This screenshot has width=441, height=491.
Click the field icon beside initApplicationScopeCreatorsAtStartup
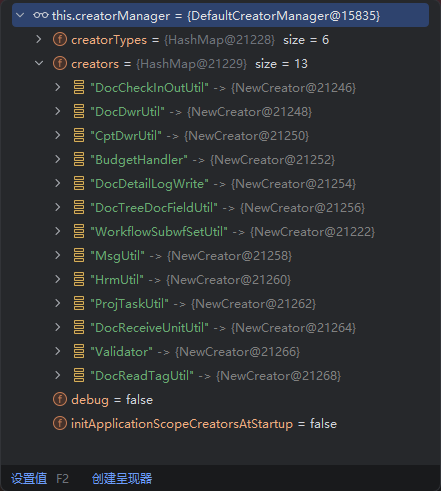tap(60, 423)
